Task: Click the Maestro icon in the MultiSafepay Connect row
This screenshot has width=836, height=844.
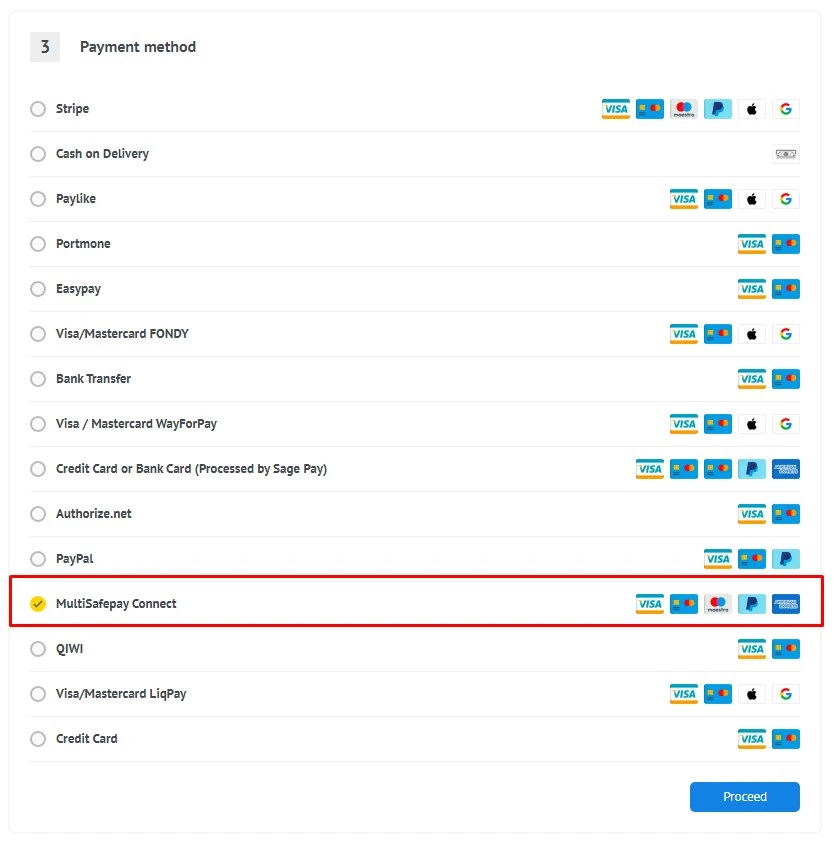Action: tap(717, 604)
